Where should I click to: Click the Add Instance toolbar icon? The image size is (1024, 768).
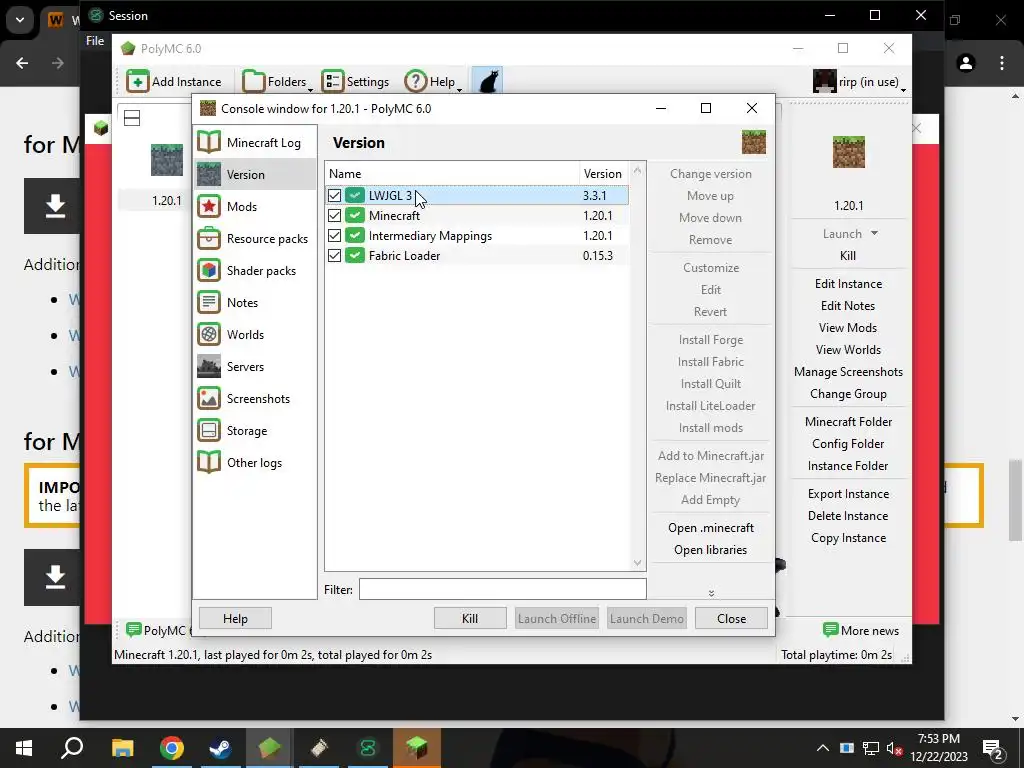click(x=137, y=82)
